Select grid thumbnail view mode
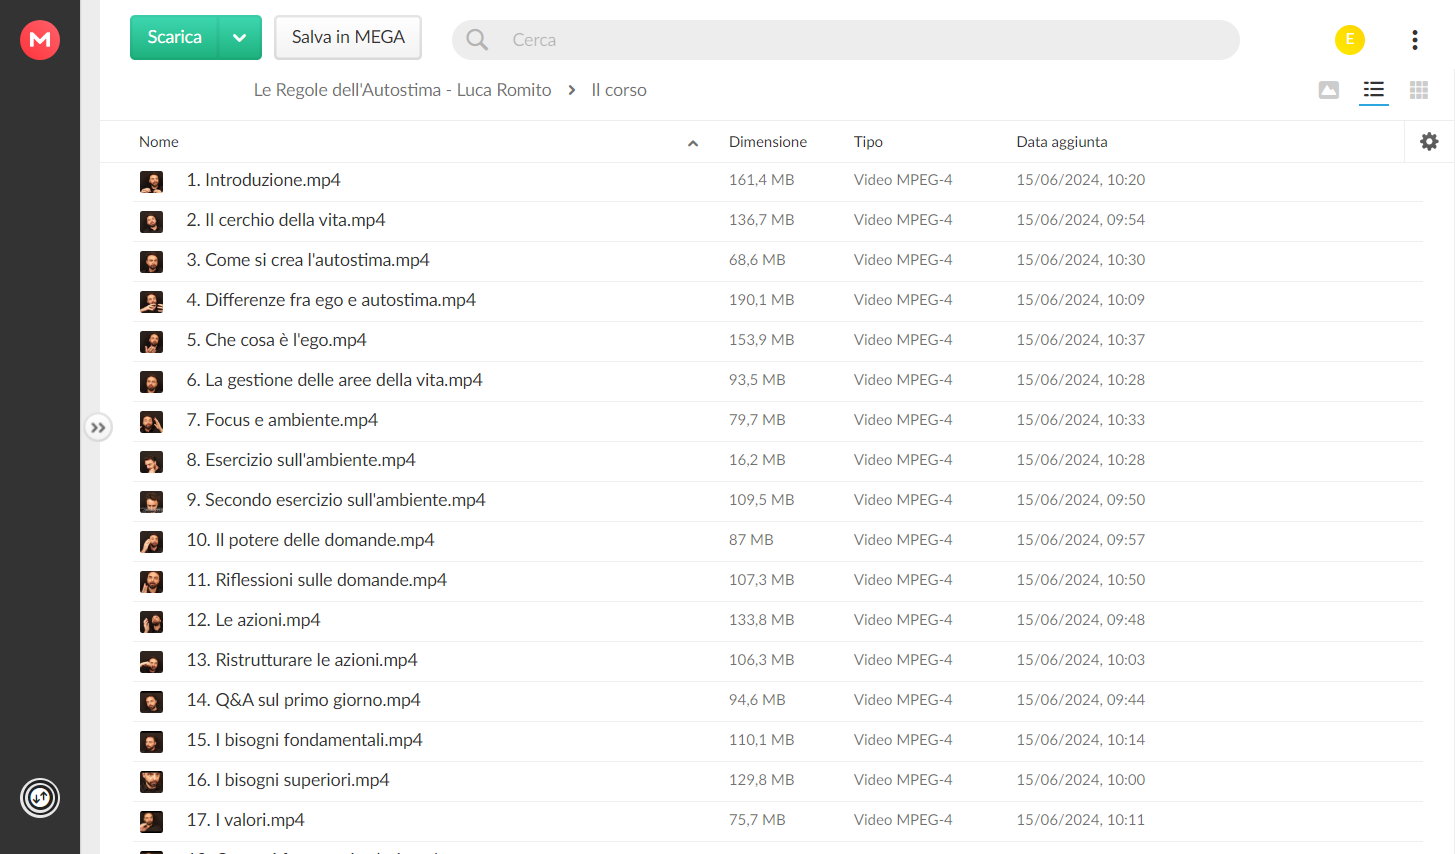 (1418, 90)
